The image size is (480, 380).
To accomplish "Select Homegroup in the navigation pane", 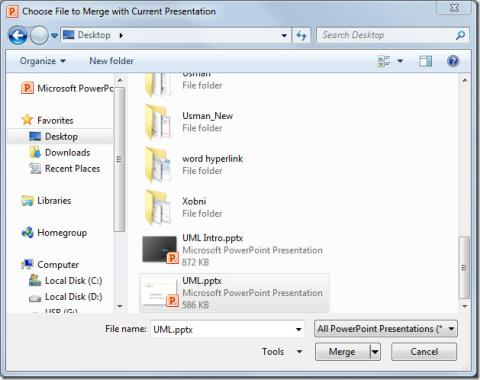I will pos(62,233).
